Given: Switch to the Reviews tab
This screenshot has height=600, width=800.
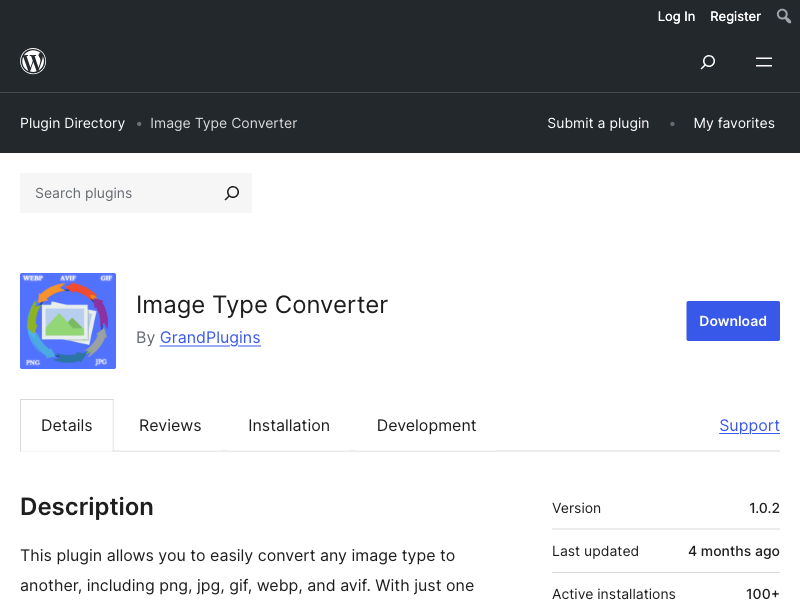Looking at the screenshot, I should click(x=170, y=426).
